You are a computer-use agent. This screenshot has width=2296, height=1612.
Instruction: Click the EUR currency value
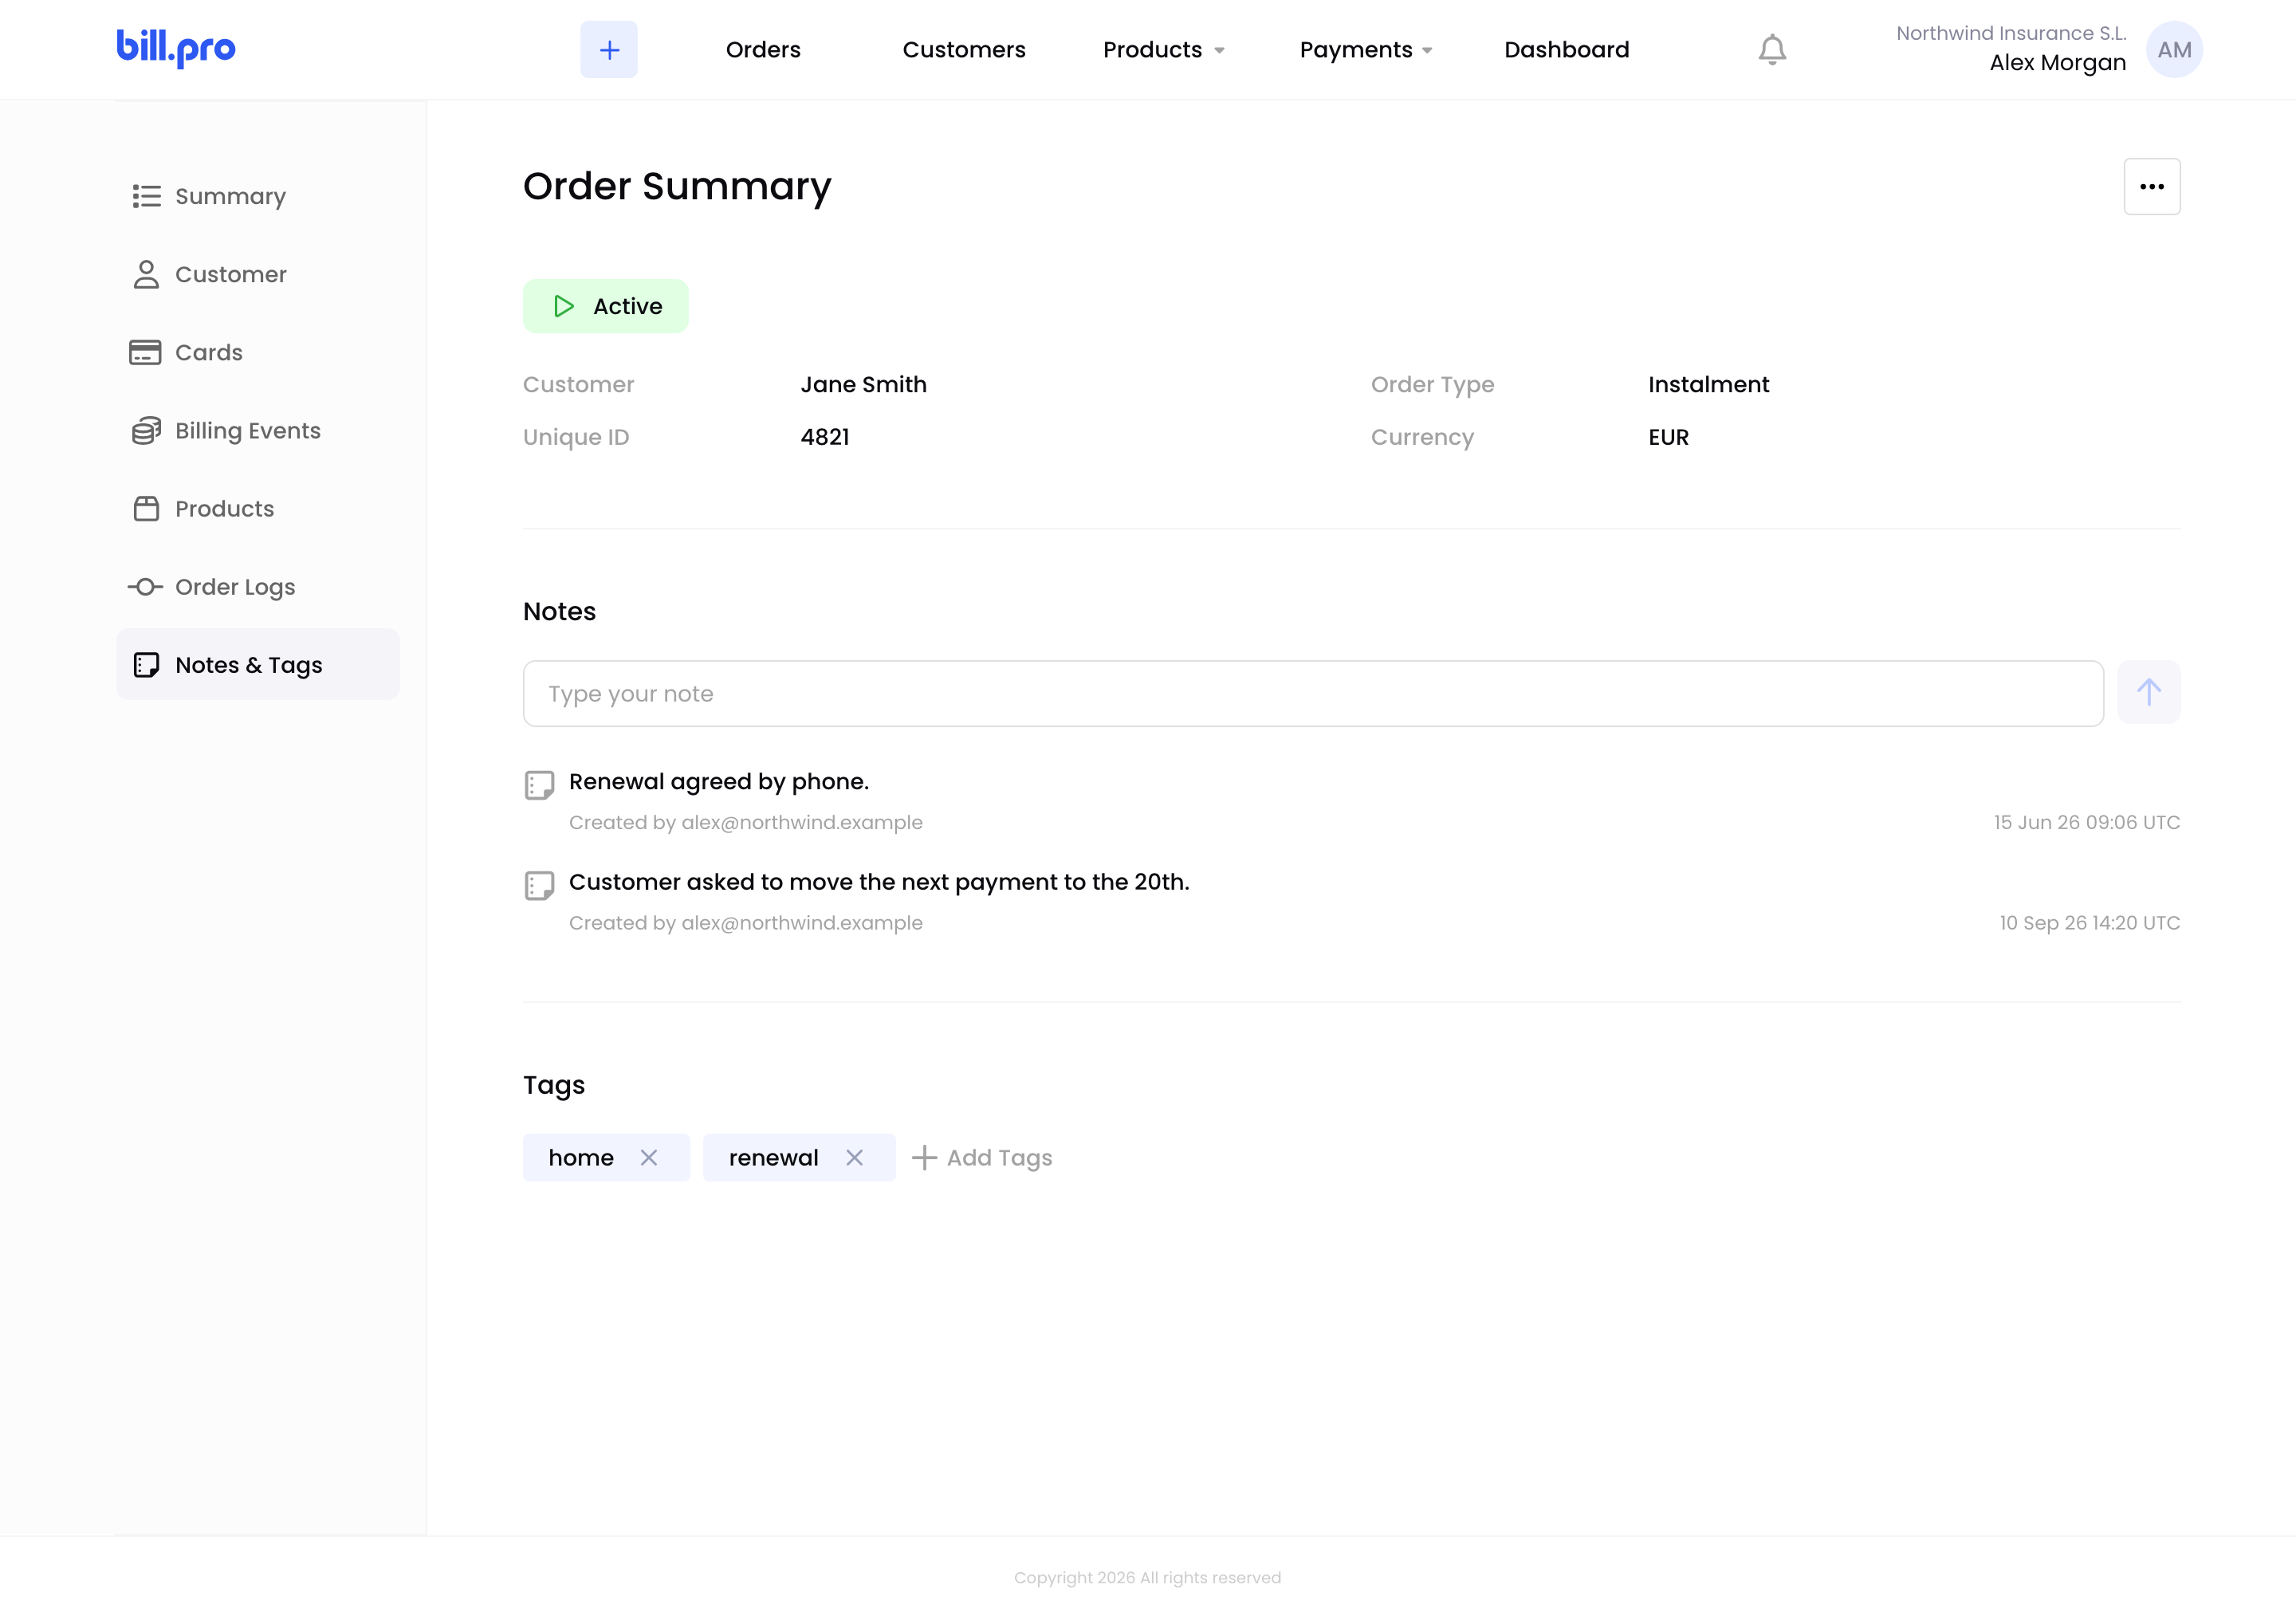click(1668, 437)
